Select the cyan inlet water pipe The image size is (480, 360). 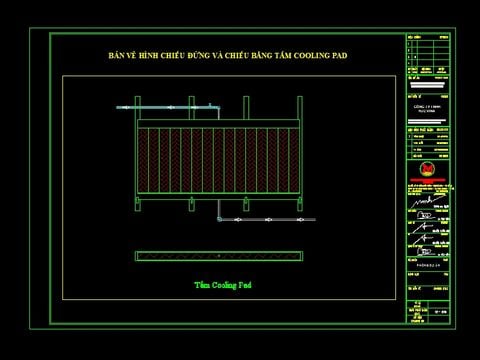tap(168, 108)
